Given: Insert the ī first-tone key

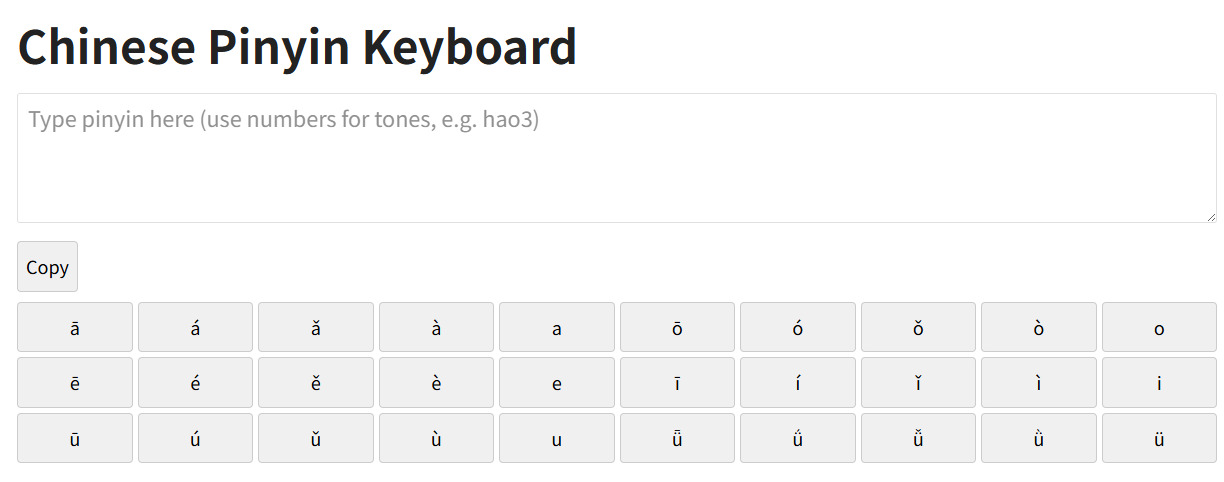Looking at the screenshot, I should [x=677, y=383].
